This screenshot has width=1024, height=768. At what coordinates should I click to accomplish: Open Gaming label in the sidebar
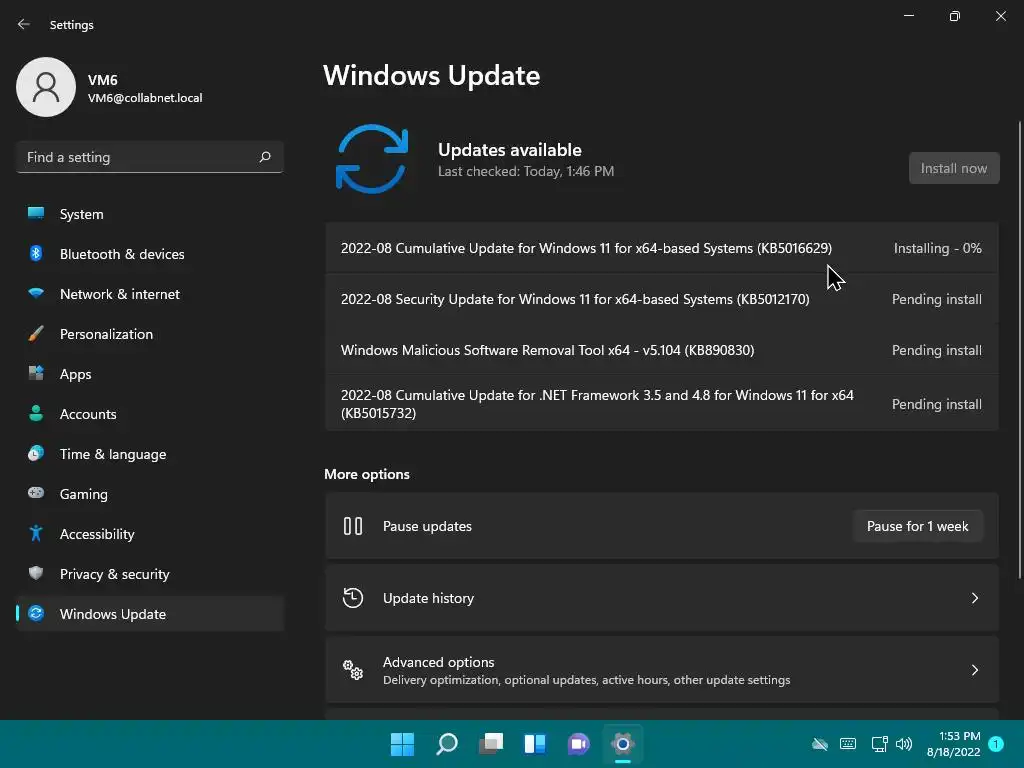(x=84, y=494)
